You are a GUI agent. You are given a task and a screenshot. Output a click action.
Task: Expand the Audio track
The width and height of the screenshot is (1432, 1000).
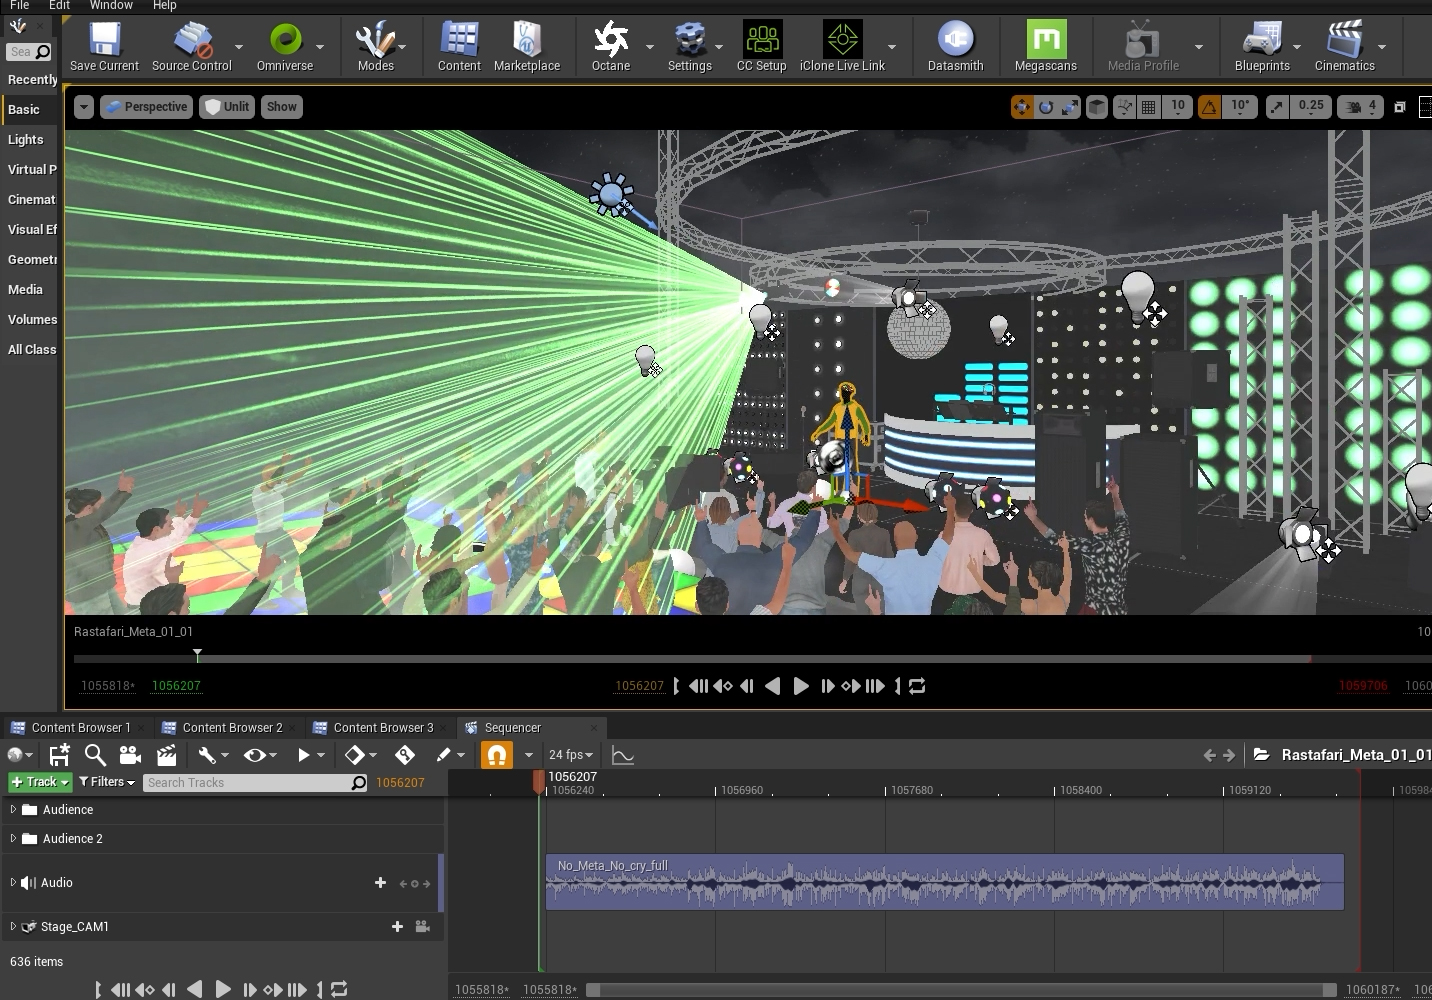[x=13, y=882]
